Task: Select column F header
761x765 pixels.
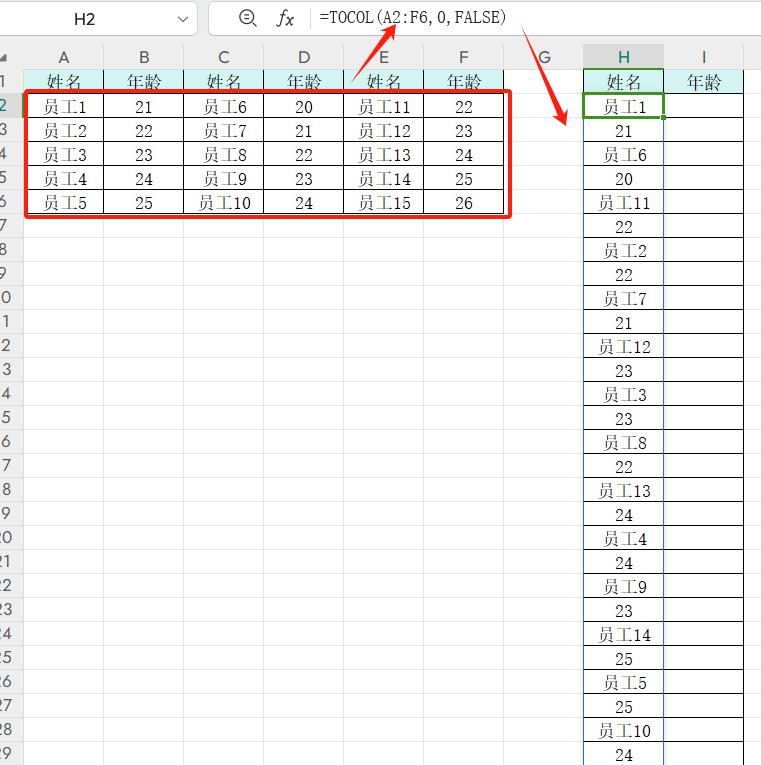Action: [x=463, y=57]
